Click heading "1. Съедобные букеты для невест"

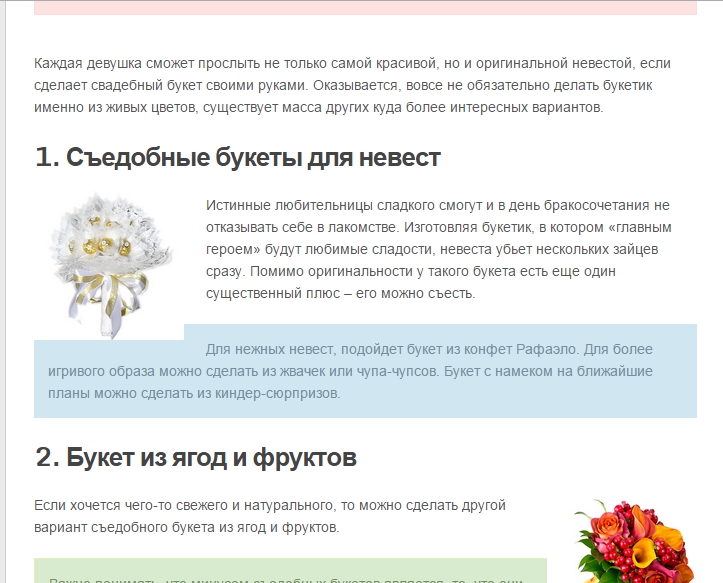pos(238,157)
